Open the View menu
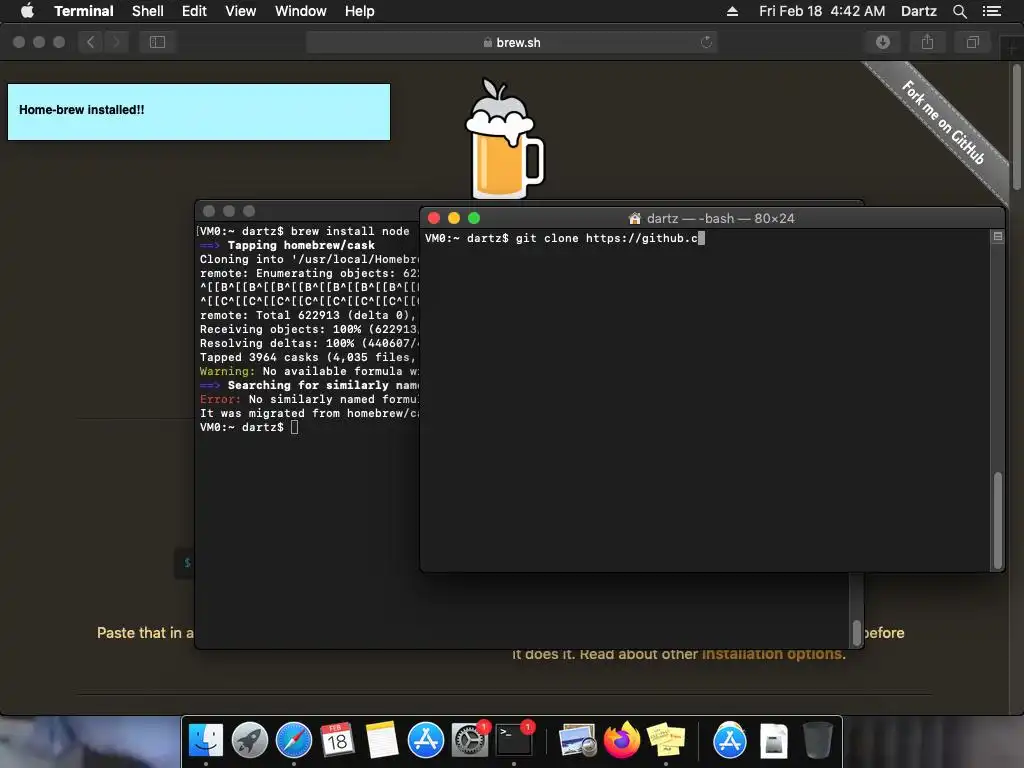 240,11
